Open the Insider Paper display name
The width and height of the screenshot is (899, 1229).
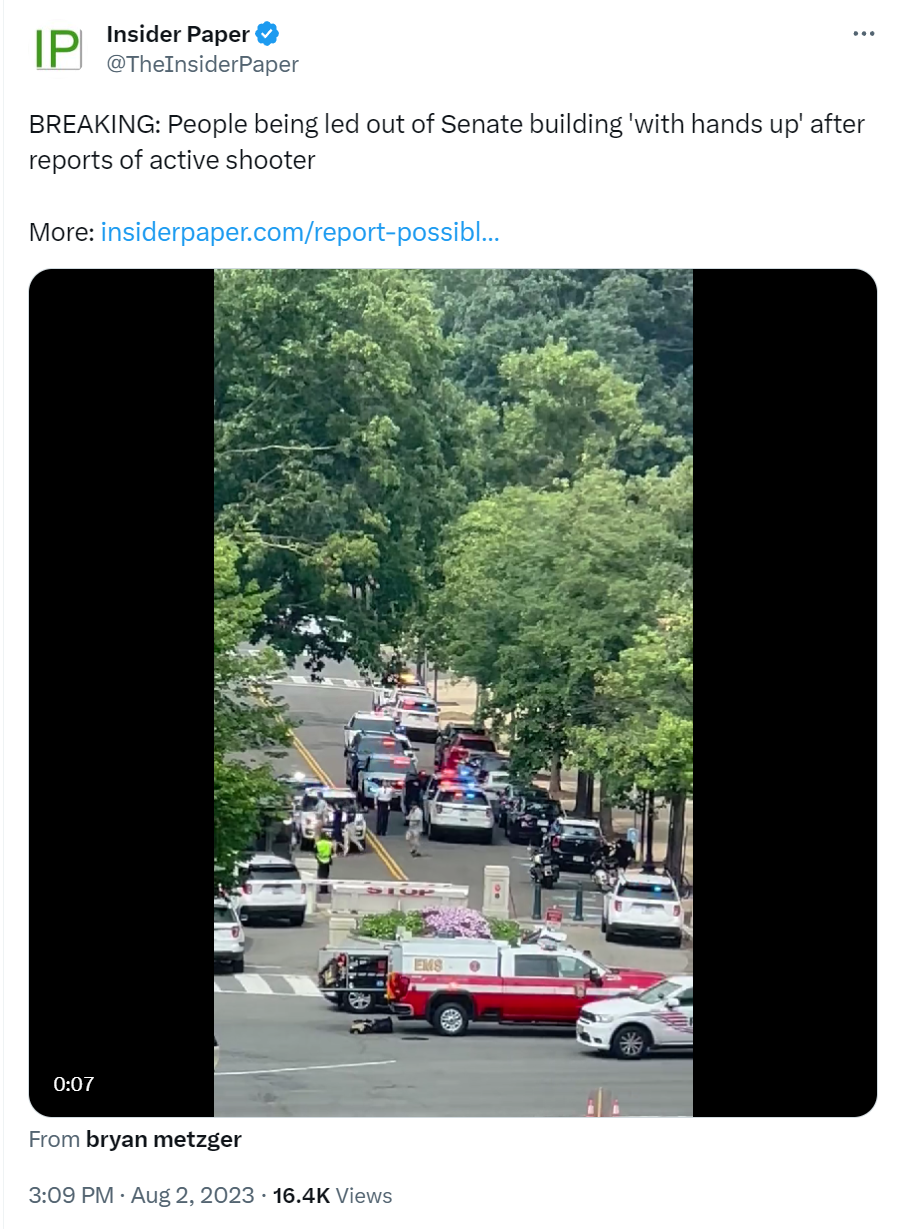(178, 34)
